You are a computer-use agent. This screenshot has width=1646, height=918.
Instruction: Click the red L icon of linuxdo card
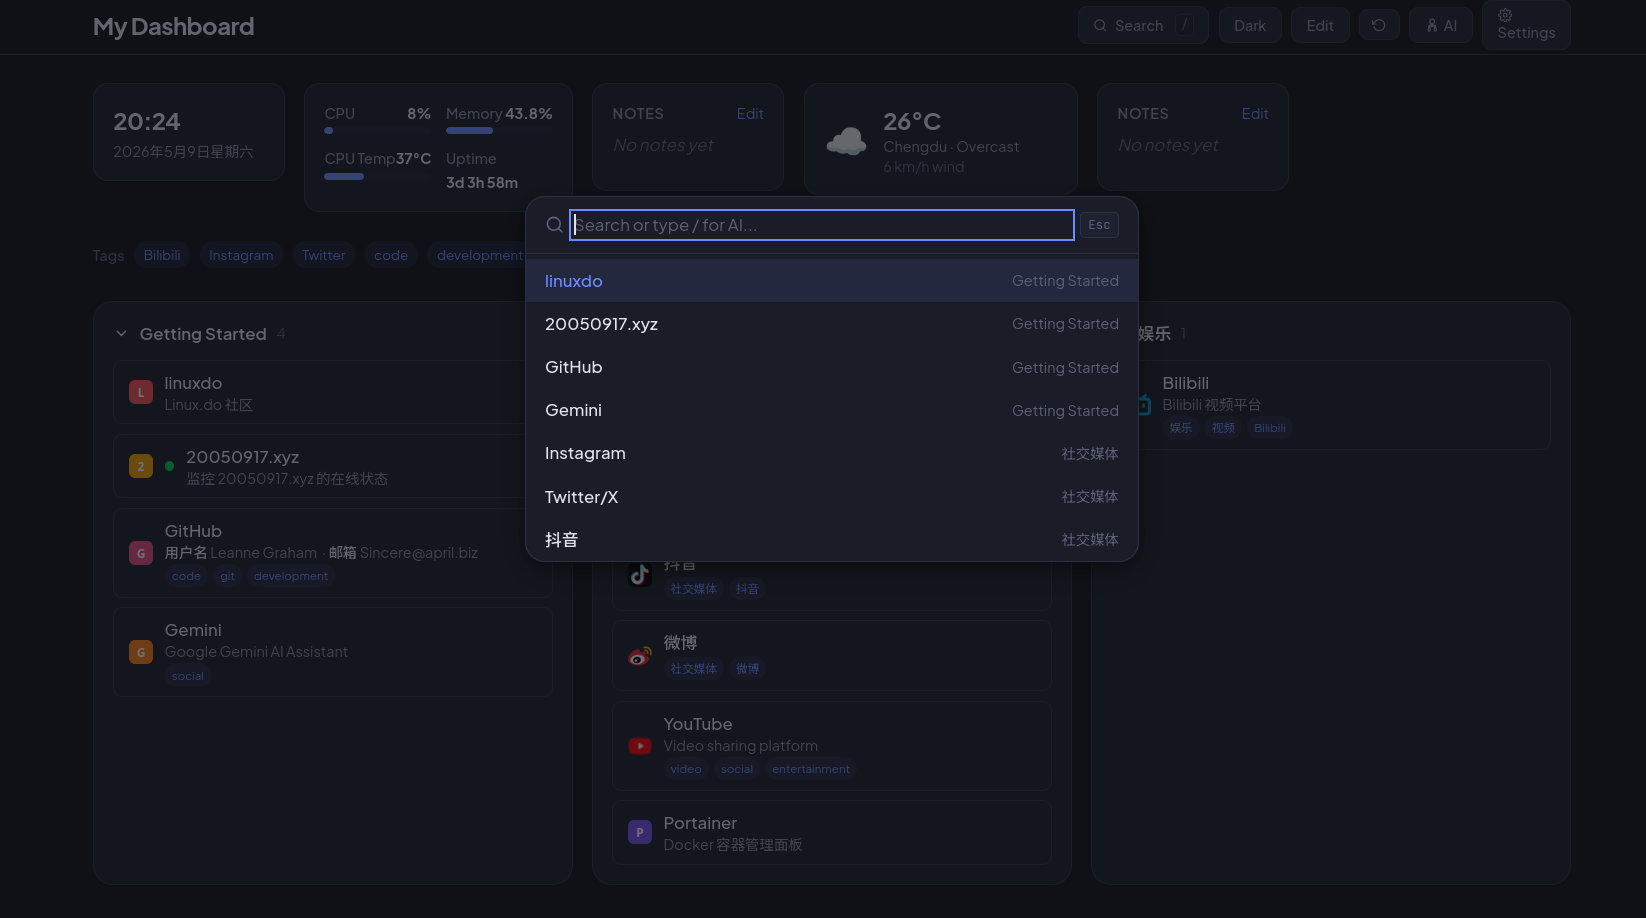[141, 392]
